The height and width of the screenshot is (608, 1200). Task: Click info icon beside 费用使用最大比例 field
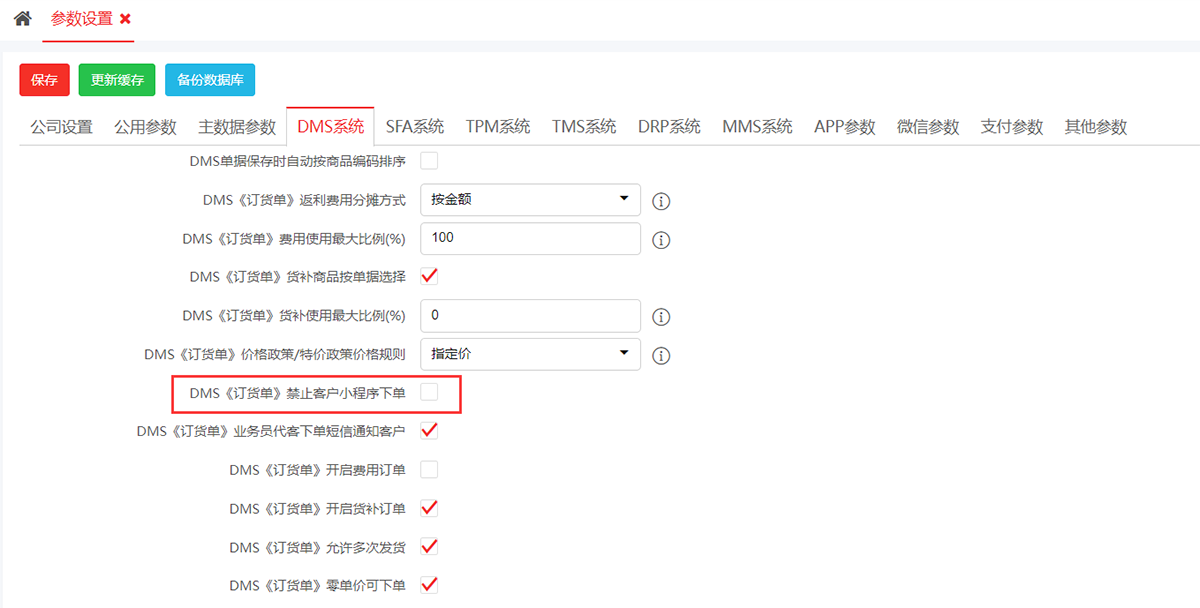click(x=661, y=240)
